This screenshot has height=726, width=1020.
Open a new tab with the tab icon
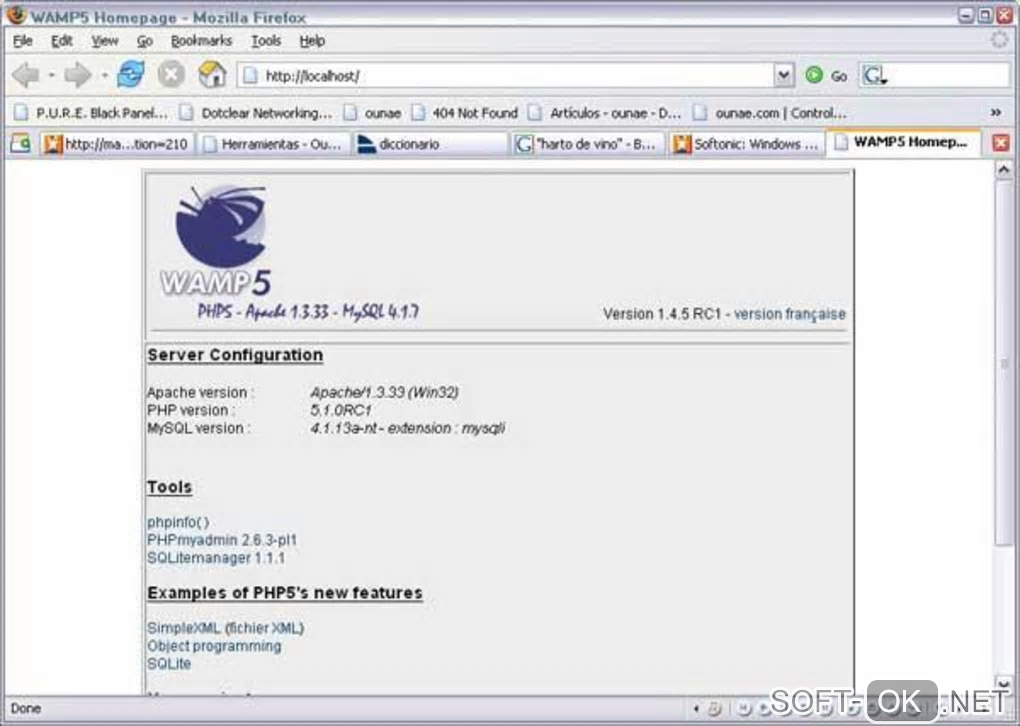coord(20,143)
